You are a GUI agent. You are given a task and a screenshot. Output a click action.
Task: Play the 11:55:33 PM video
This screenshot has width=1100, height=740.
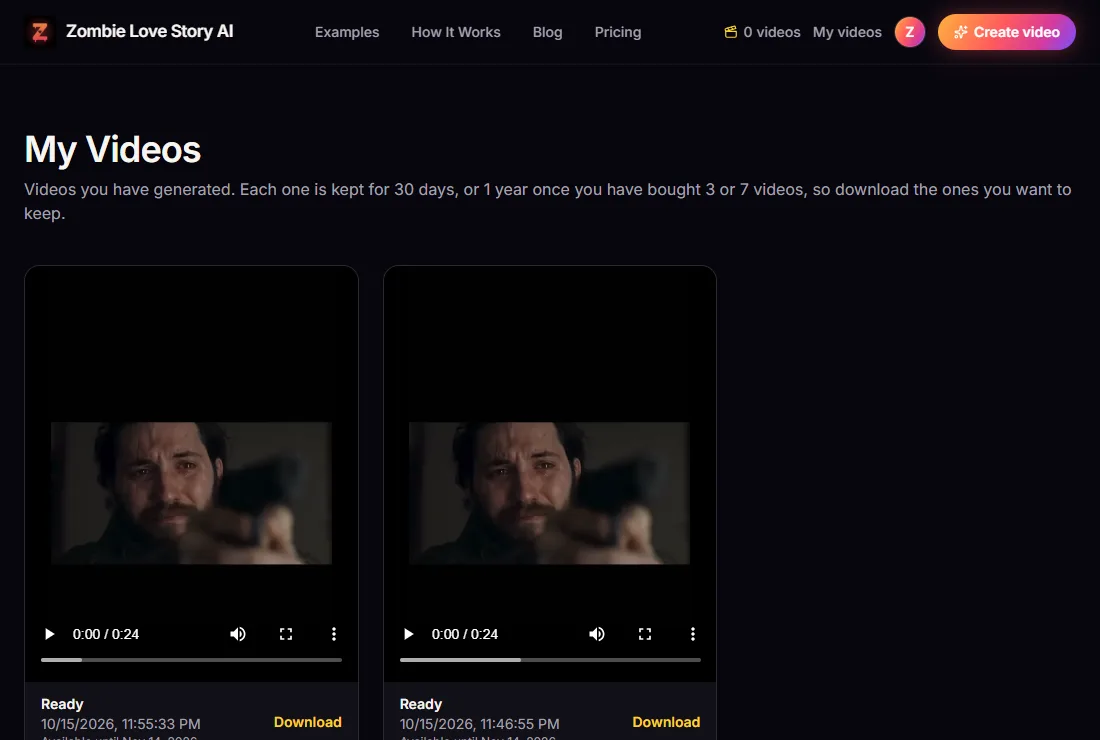pyautogui.click(x=49, y=634)
